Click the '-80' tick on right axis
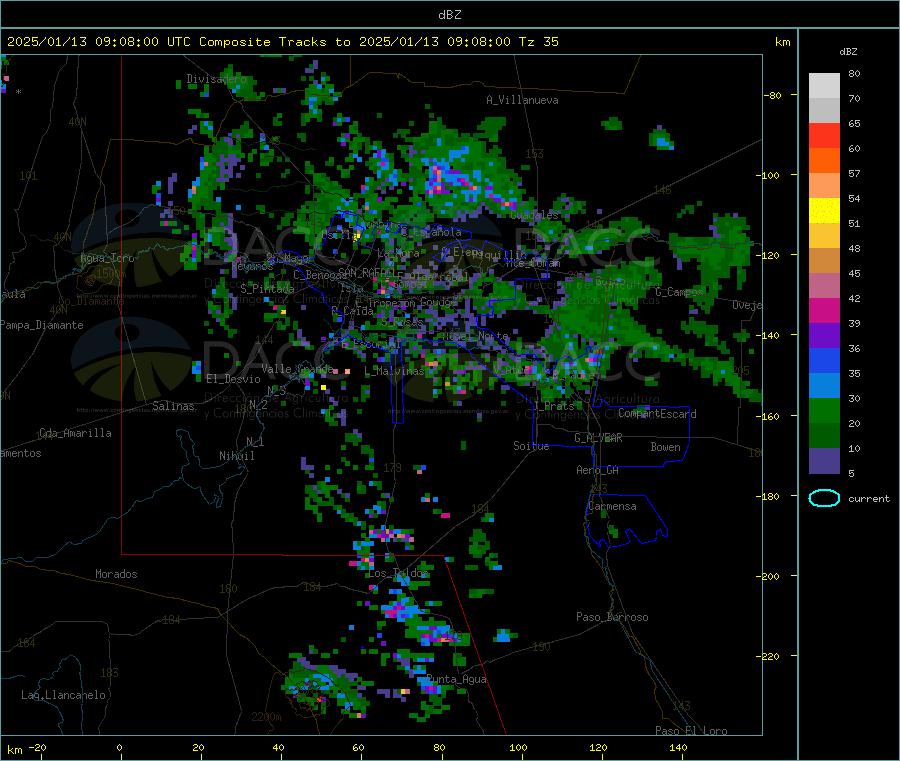900x761 pixels. (x=773, y=95)
